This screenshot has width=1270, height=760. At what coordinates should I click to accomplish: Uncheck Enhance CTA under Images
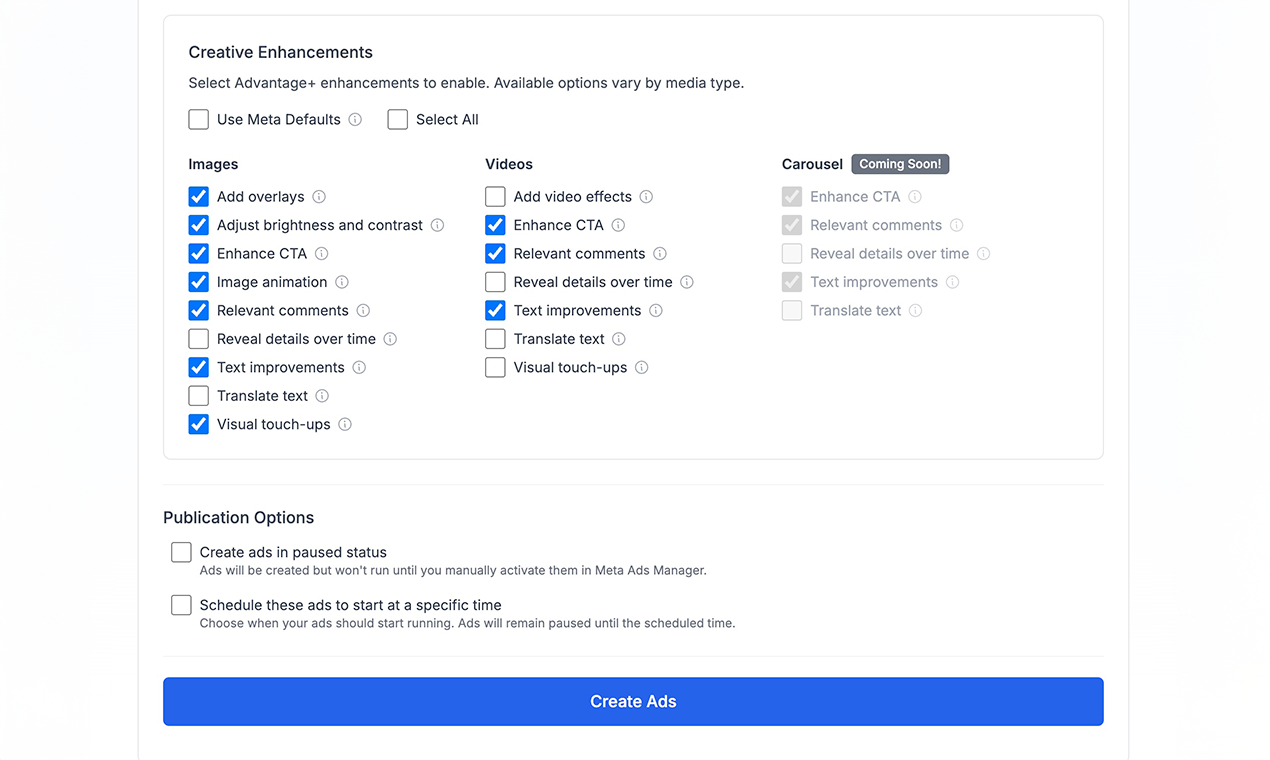198,253
